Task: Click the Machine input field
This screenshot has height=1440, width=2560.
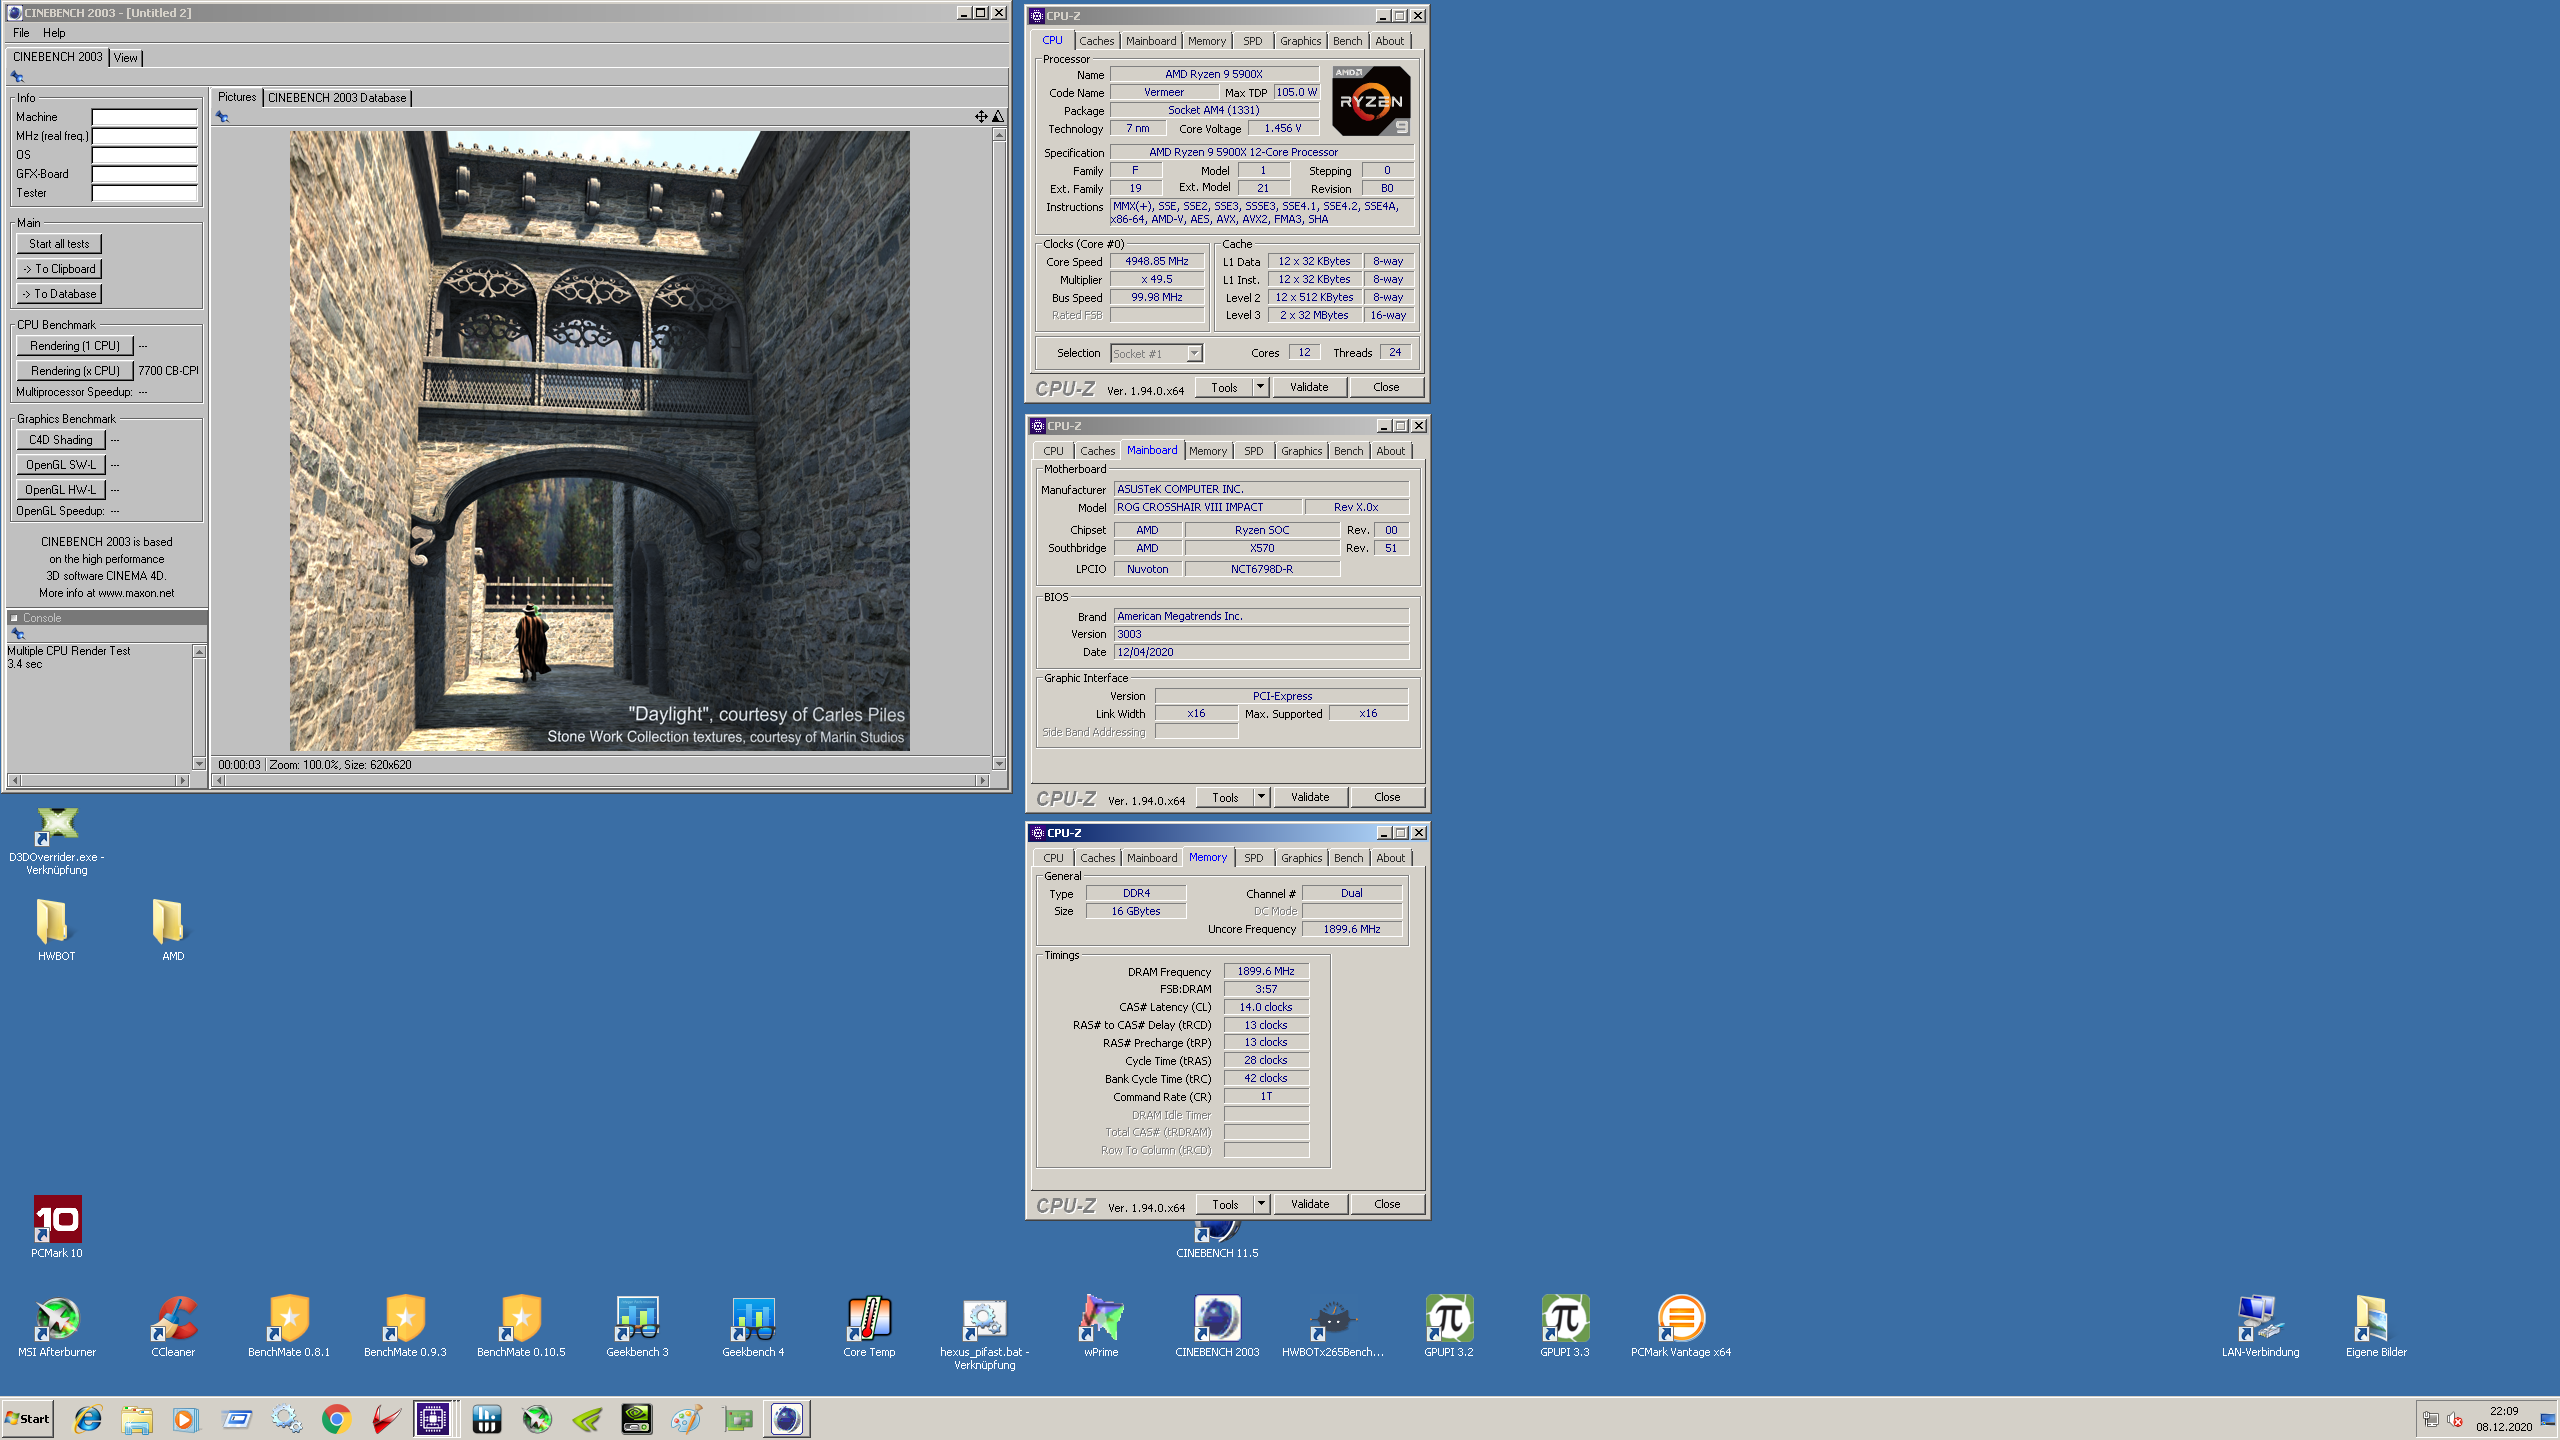Action: [x=145, y=117]
